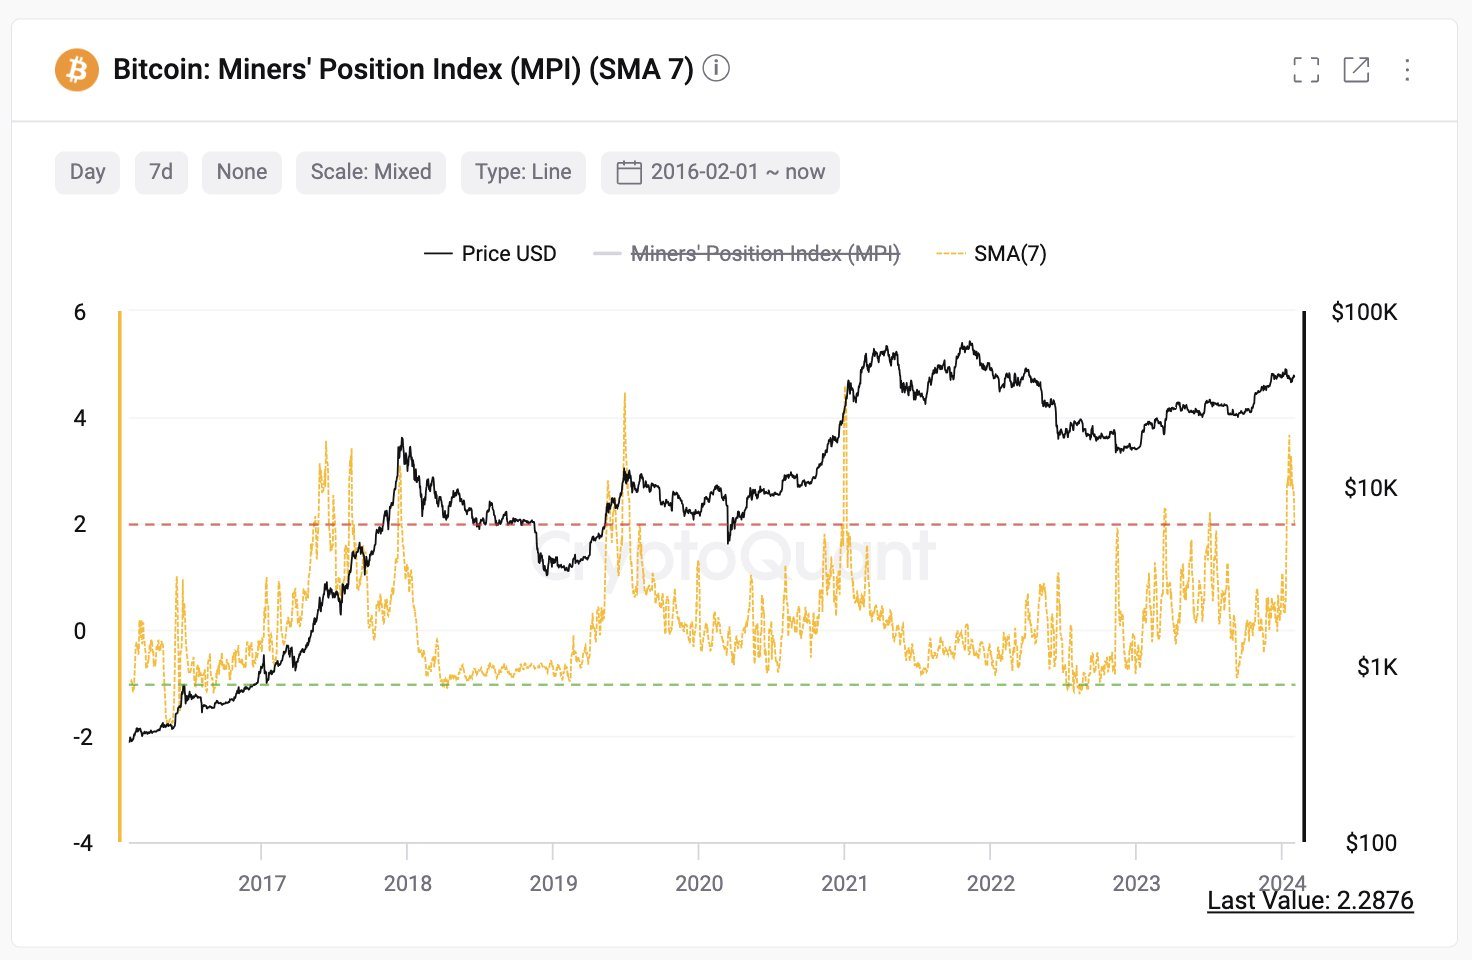Select the 2016-02-01 ~ now date range
The height and width of the screenshot is (960, 1472).
click(x=720, y=172)
